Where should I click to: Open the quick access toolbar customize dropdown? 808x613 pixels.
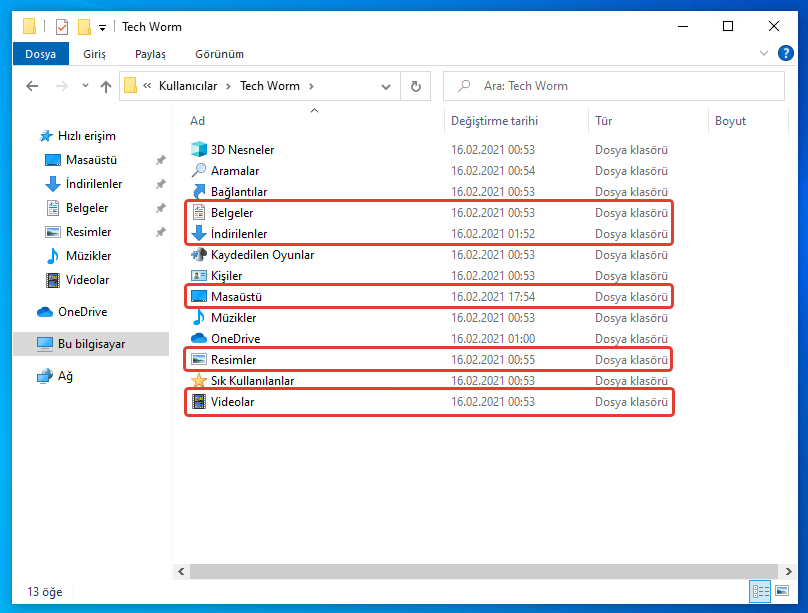(x=102, y=27)
